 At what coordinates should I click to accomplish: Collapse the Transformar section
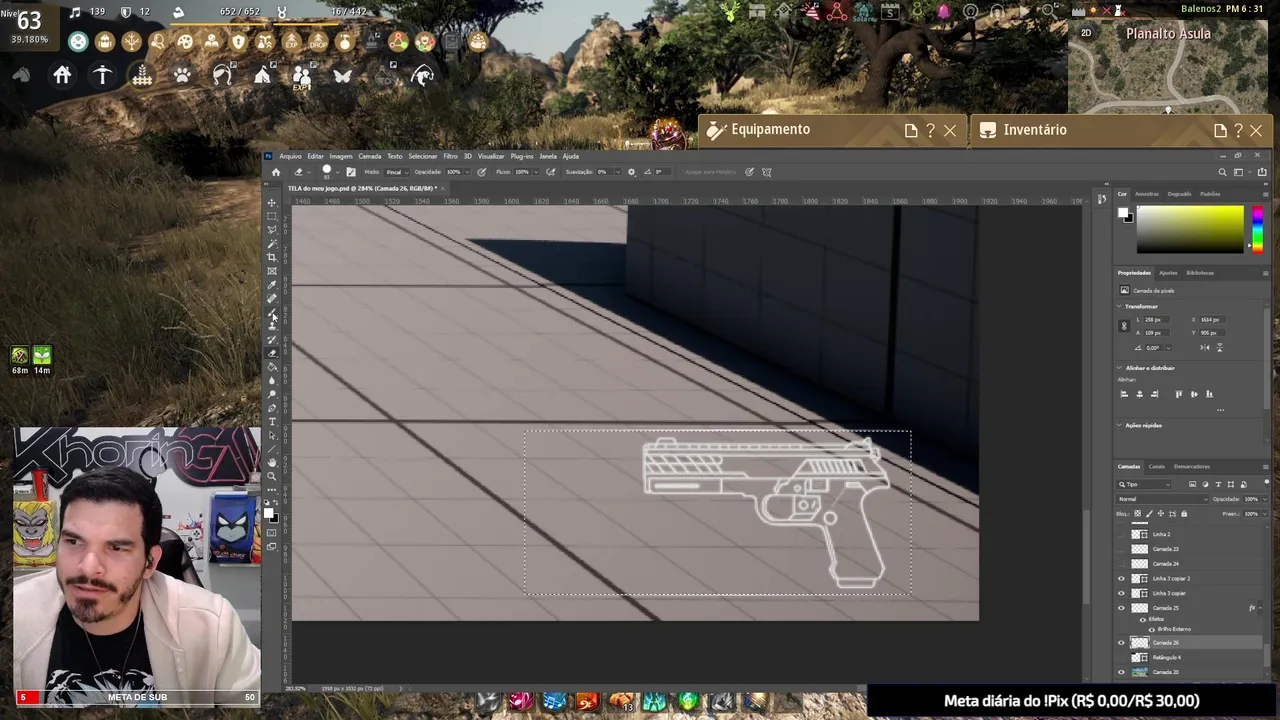point(1120,306)
